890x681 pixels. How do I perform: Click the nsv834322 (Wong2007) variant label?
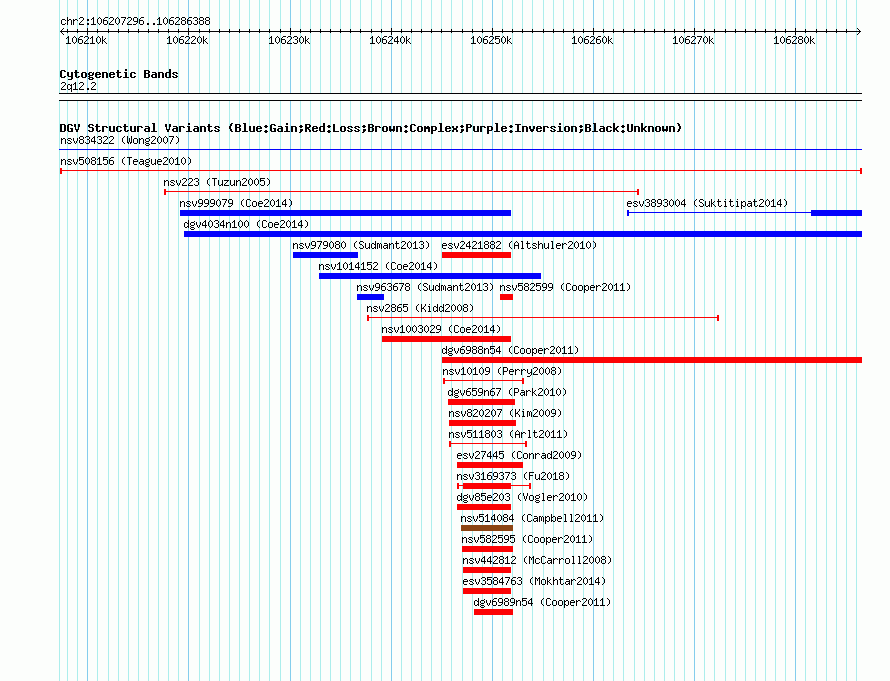click(x=120, y=140)
